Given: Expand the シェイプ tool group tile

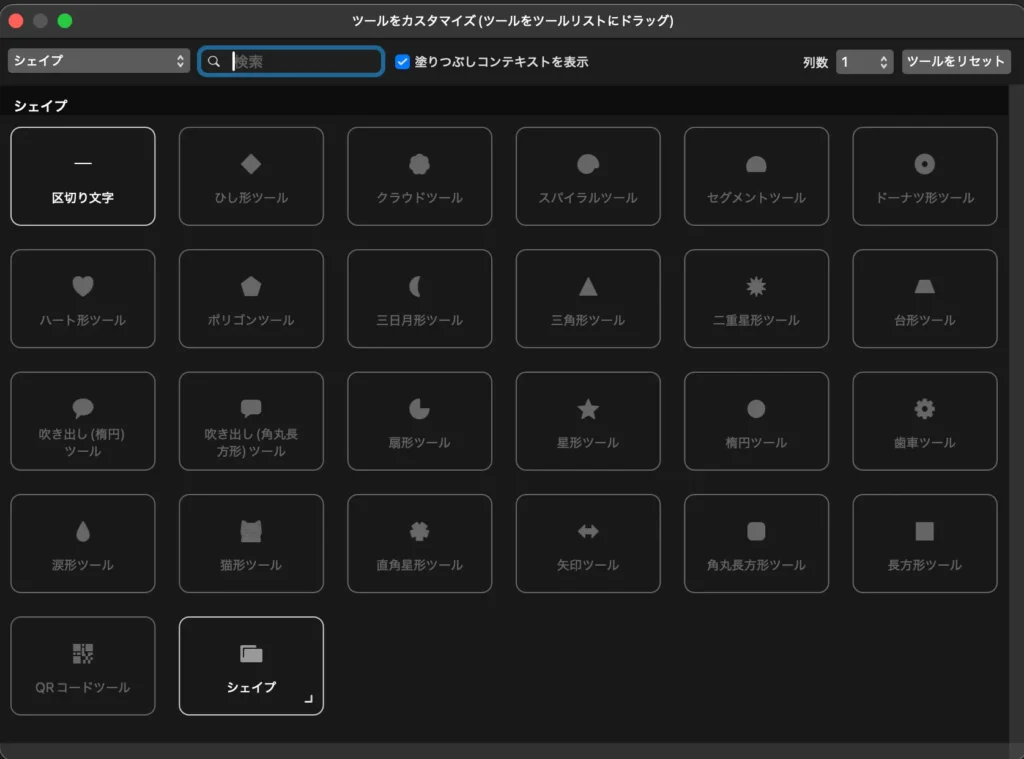Looking at the screenshot, I should pyautogui.click(x=251, y=666).
